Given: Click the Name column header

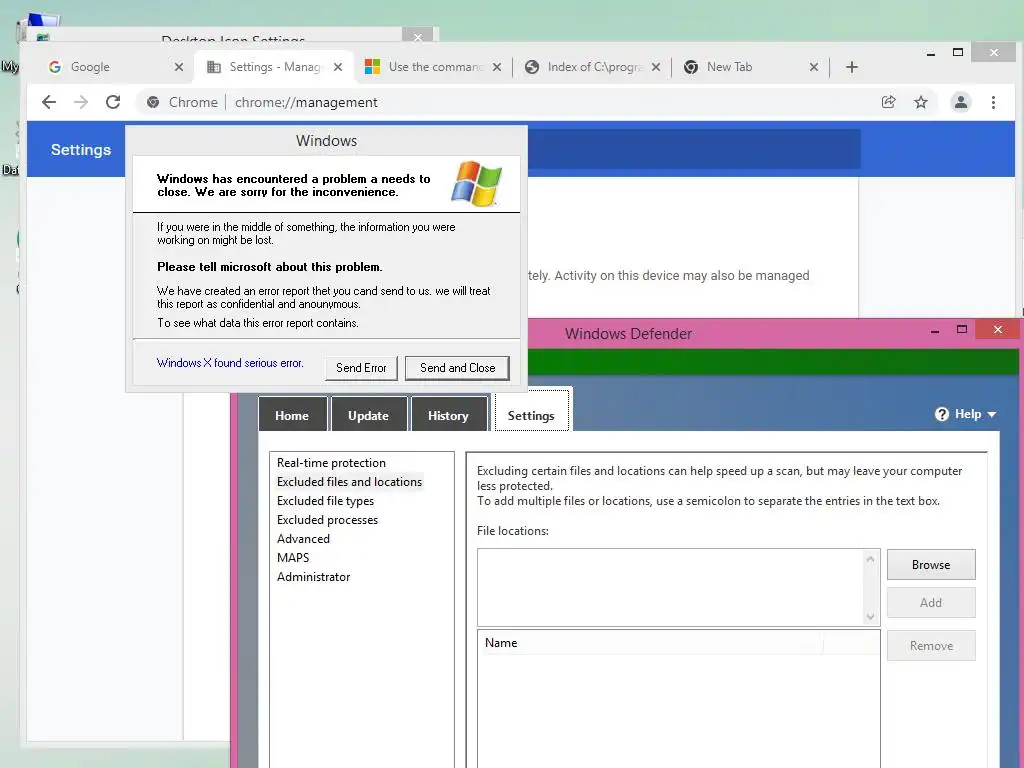Looking at the screenshot, I should (650, 643).
